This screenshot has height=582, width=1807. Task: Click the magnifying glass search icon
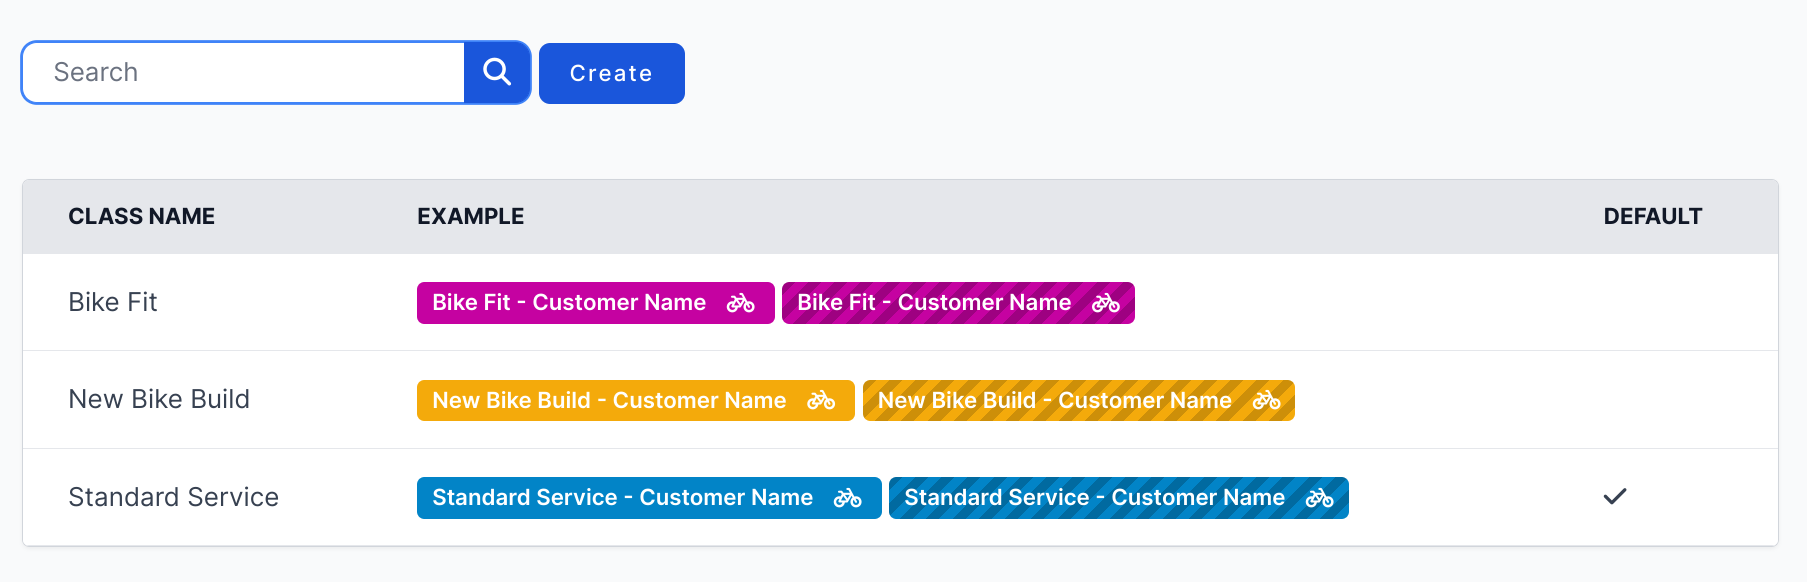click(x=497, y=72)
